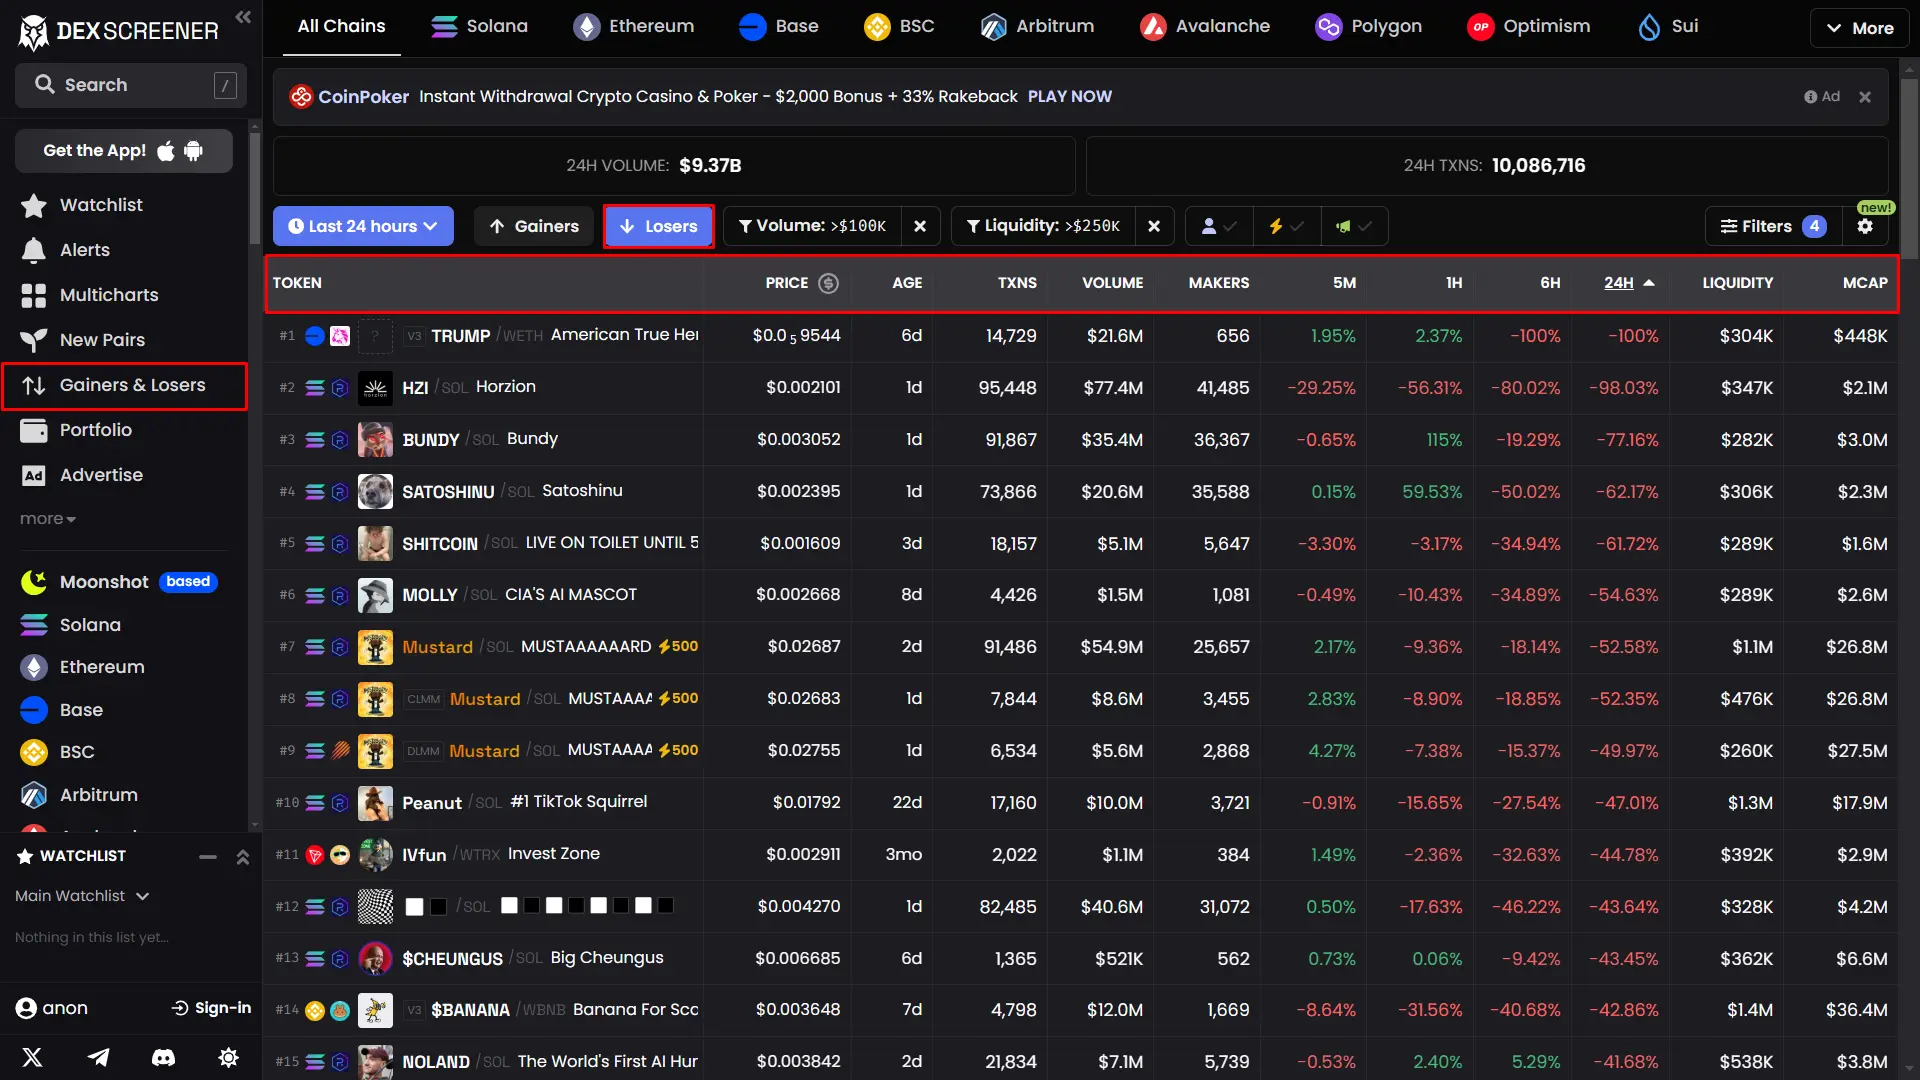Open the Last 24 hours dropdown
1920x1080 pixels.
363,226
